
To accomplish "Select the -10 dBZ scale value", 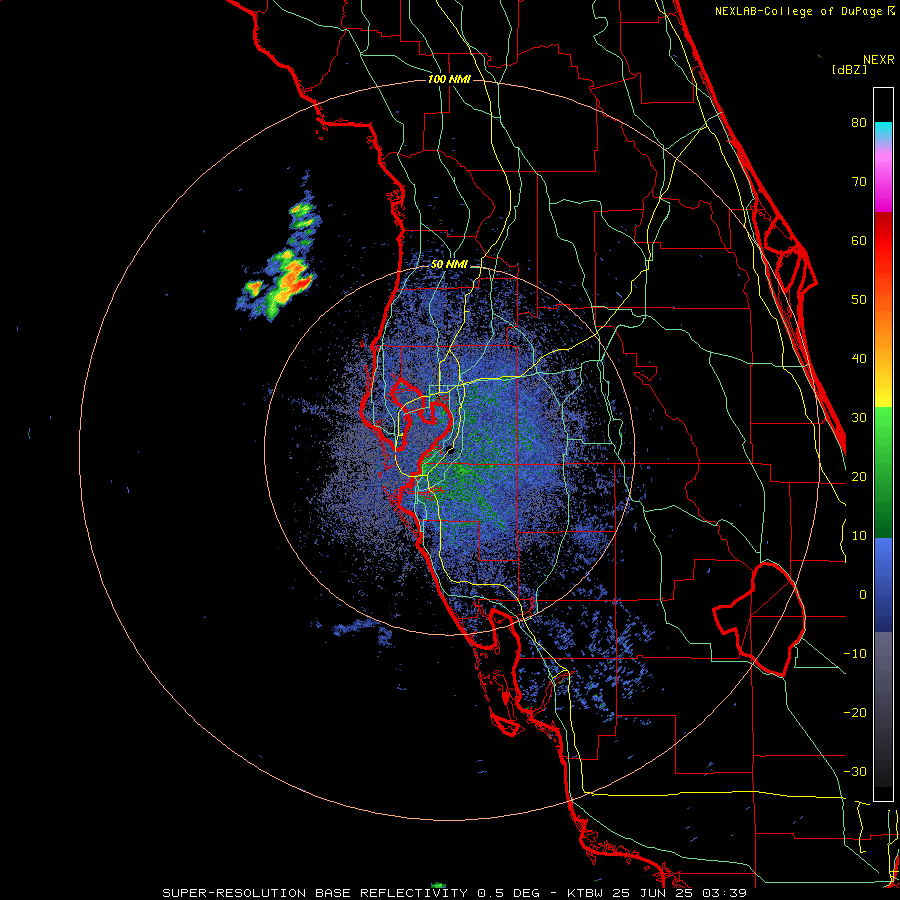I will click(x=855, y=654).
